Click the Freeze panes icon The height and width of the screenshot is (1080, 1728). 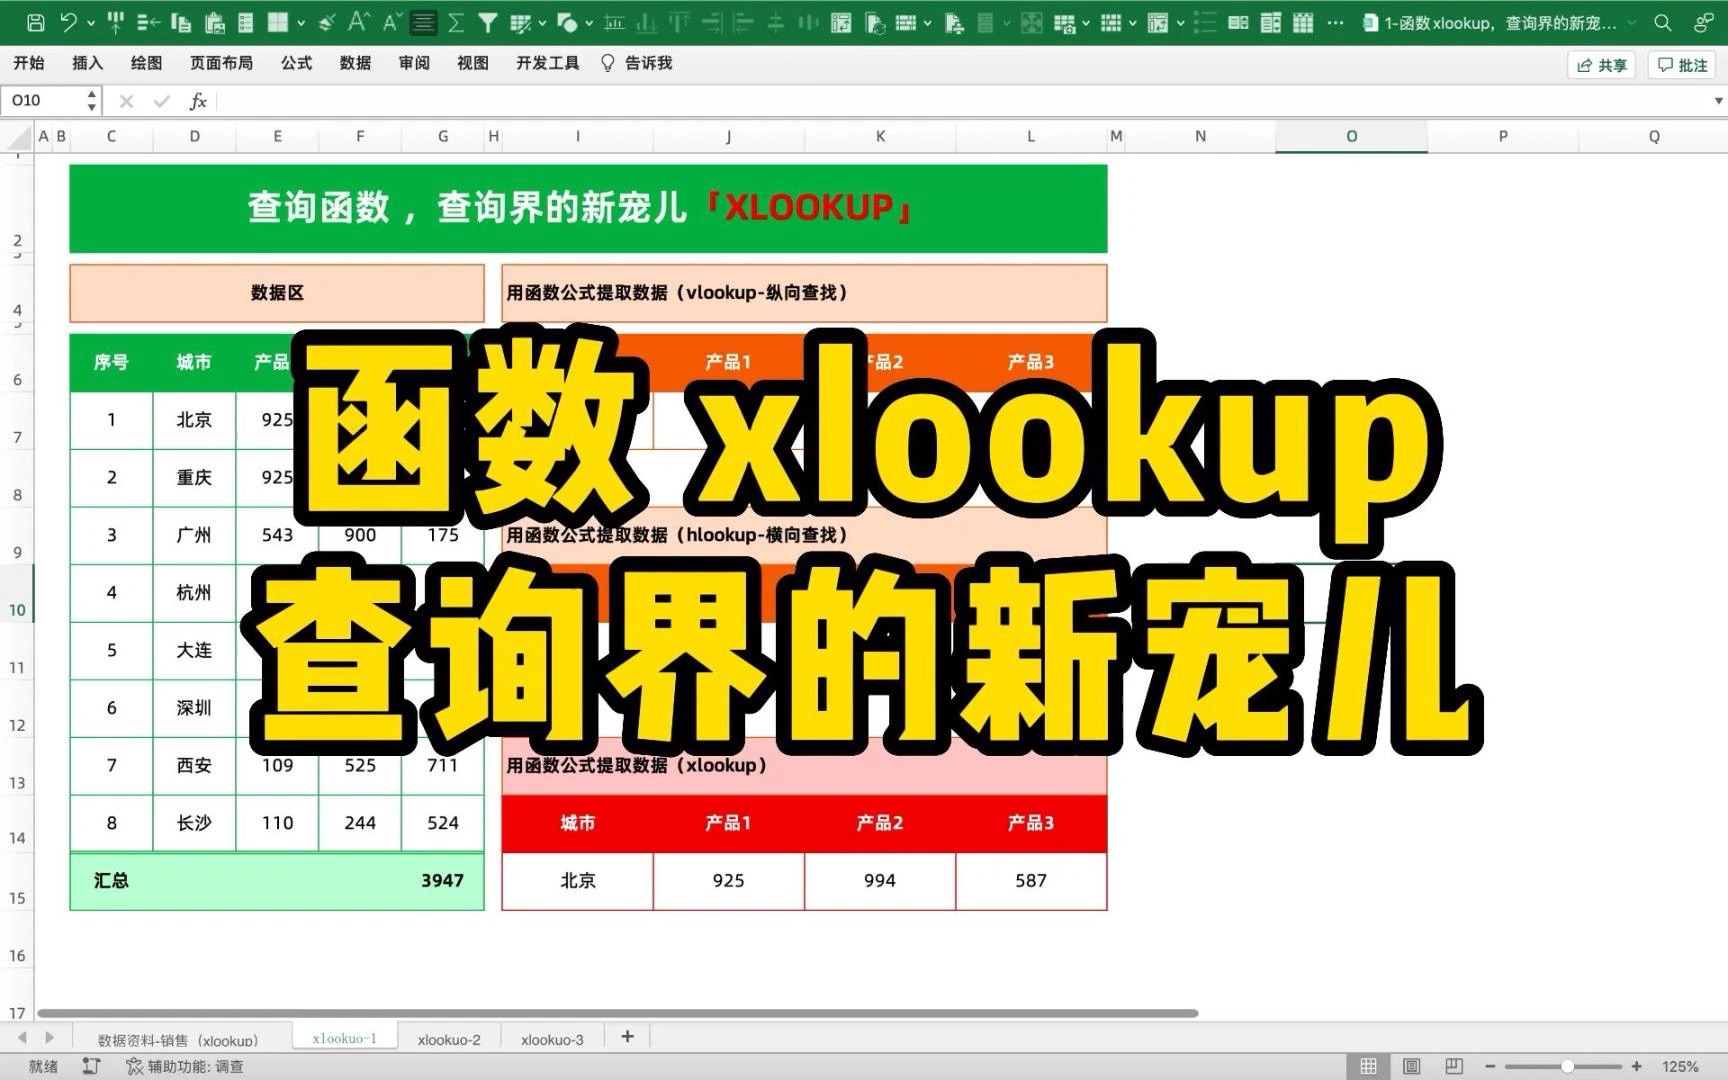[906, 22]
